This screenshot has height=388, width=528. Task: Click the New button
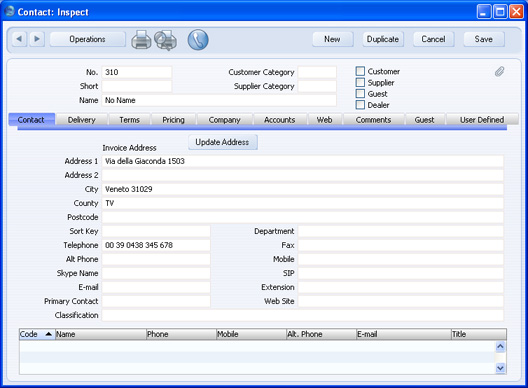333,39
